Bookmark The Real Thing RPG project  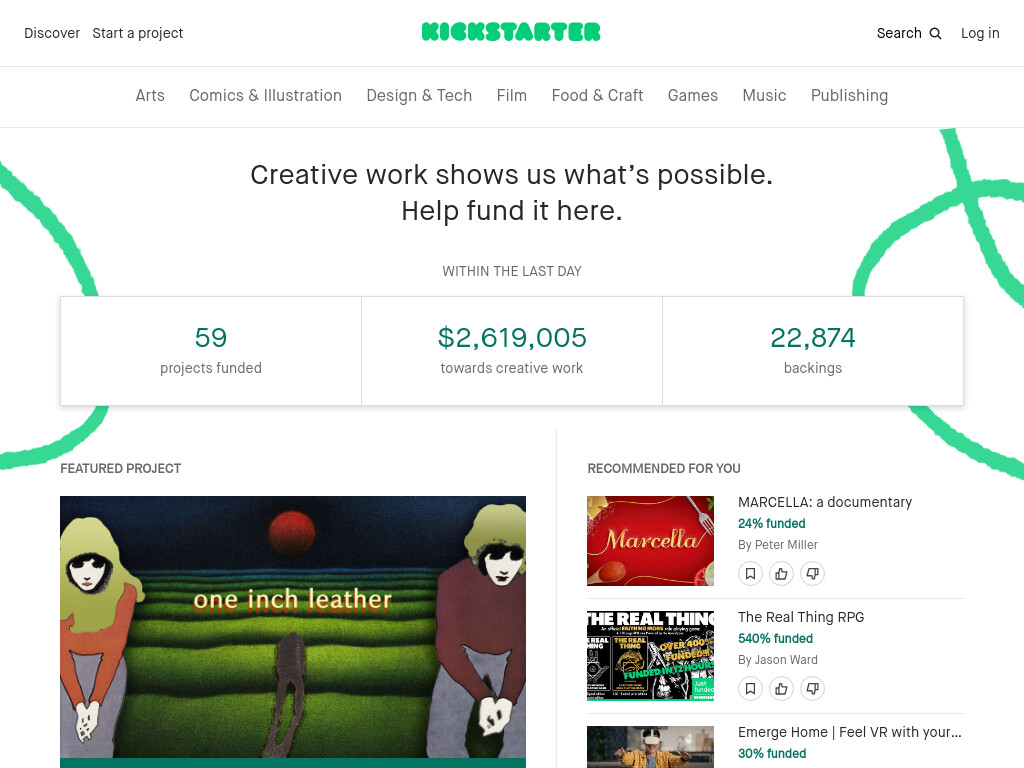(750, 688)
